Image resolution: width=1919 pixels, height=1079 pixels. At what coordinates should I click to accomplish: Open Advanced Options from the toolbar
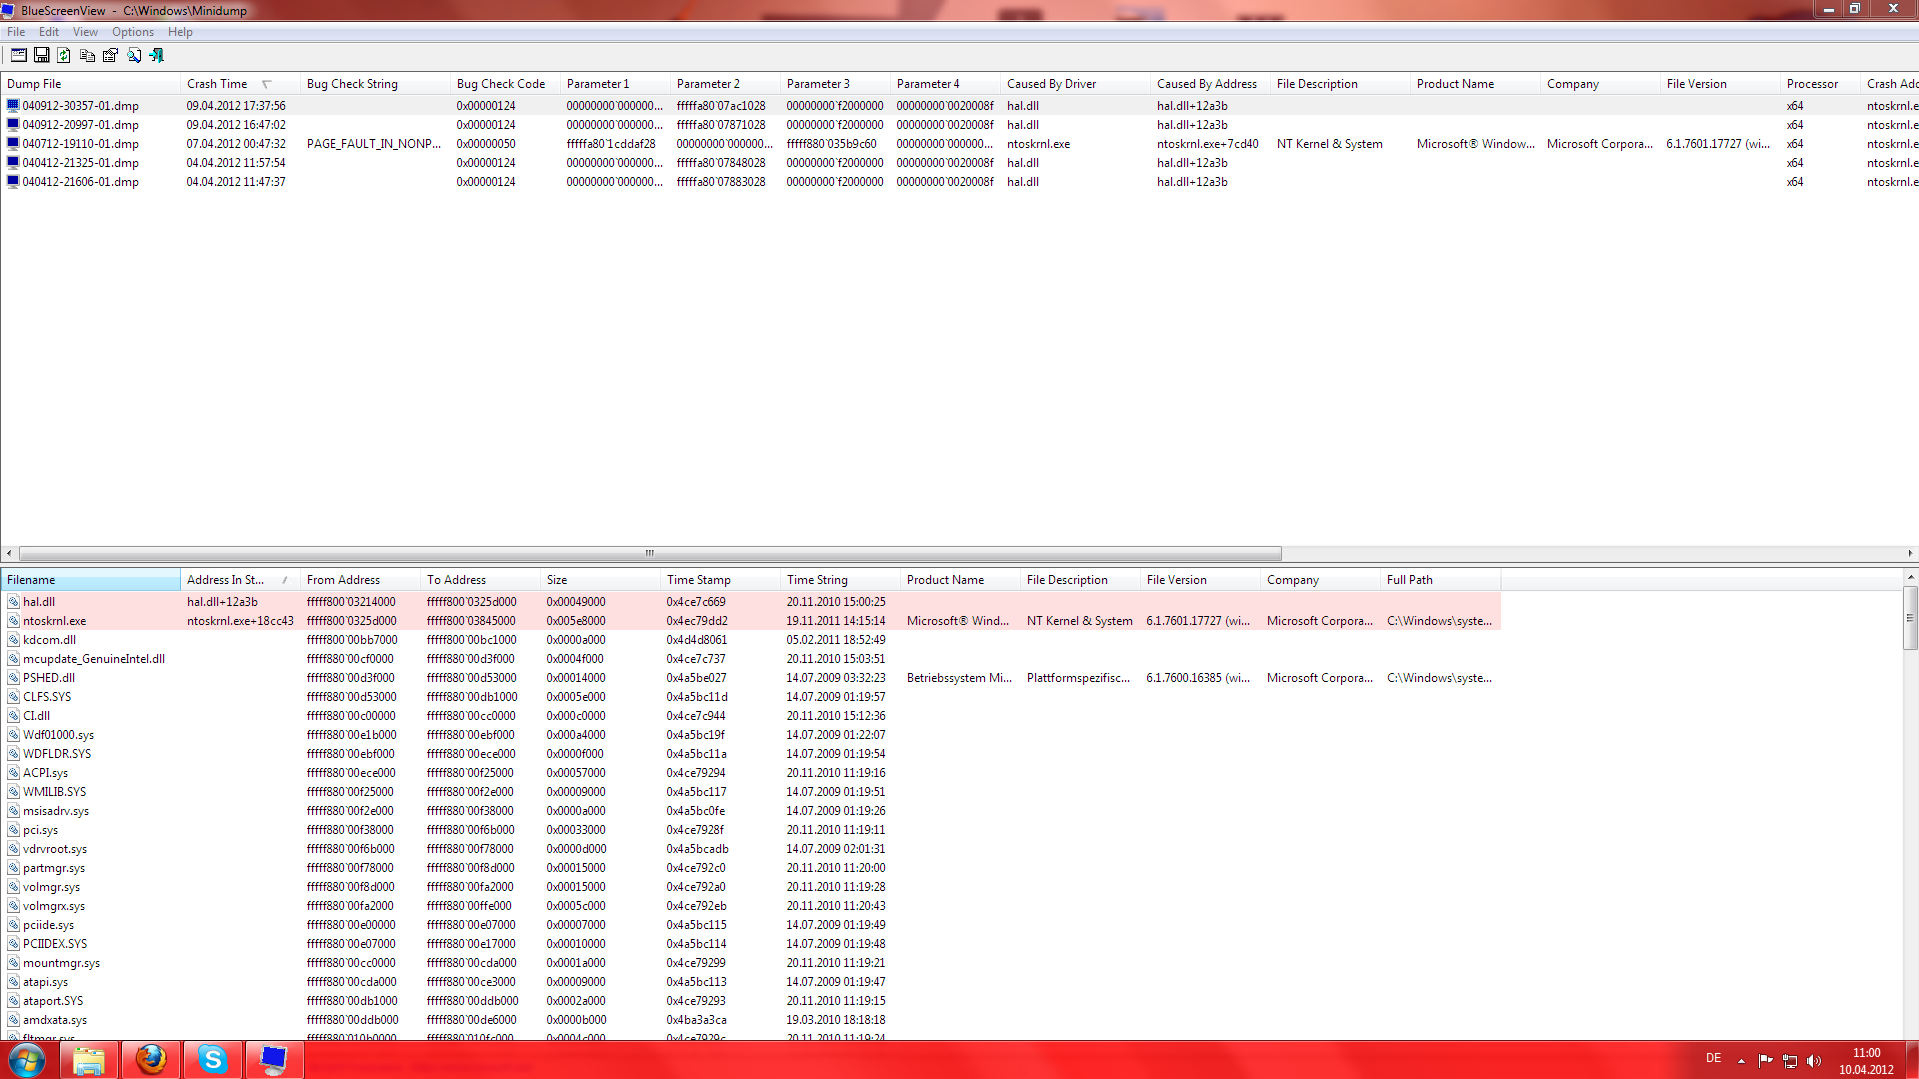click(18, 56)
